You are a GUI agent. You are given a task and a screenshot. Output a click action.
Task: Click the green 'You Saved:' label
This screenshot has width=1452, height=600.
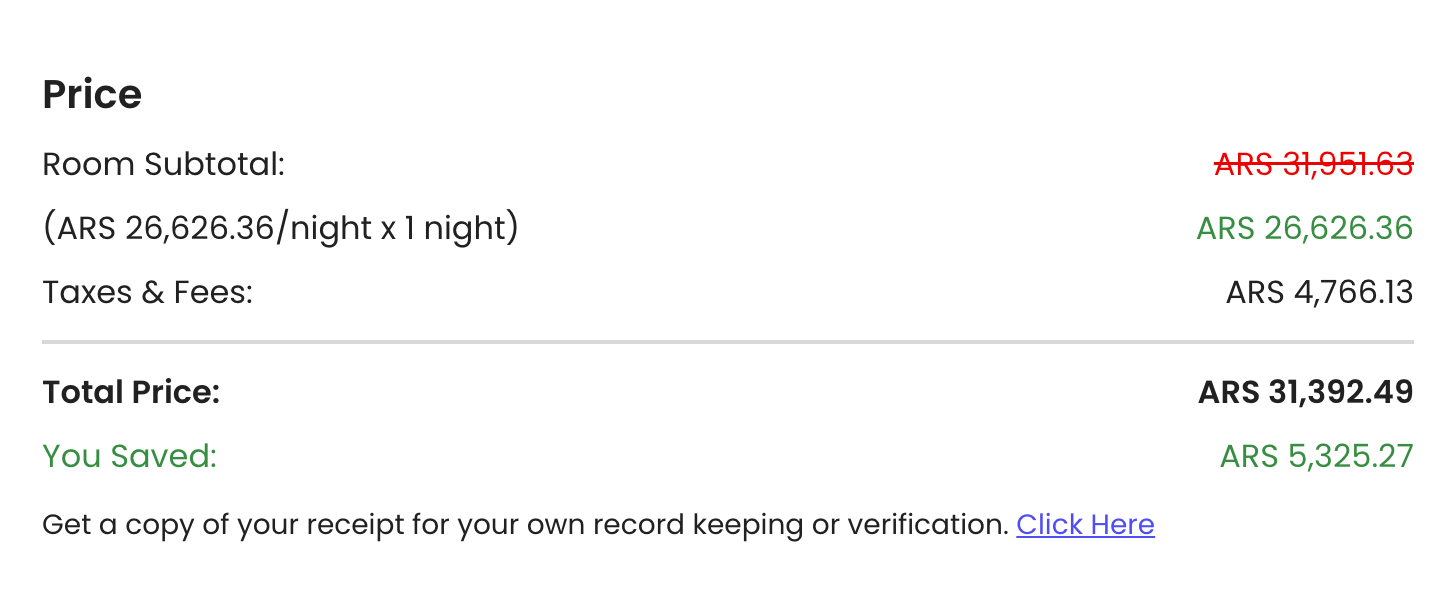(x=129, y=456)
